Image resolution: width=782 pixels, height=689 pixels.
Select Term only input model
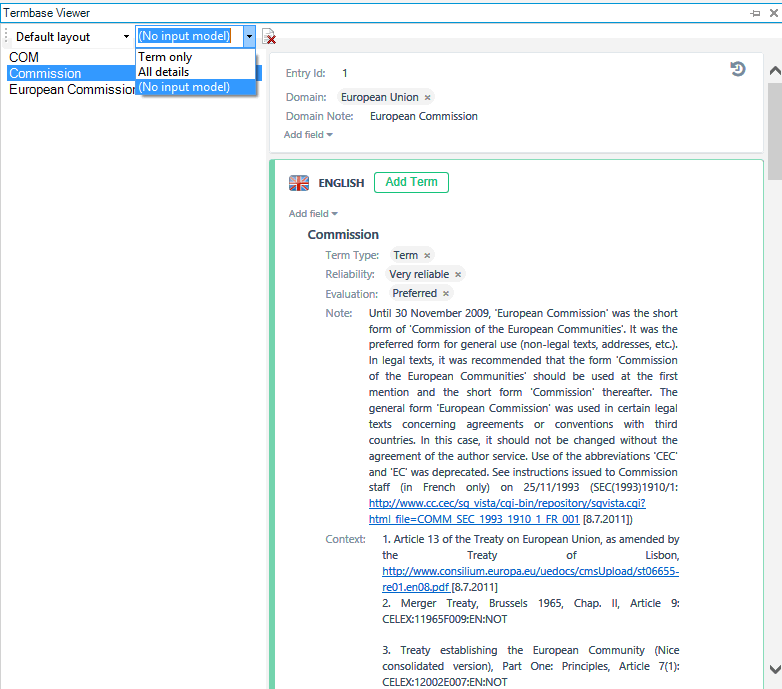196,57
